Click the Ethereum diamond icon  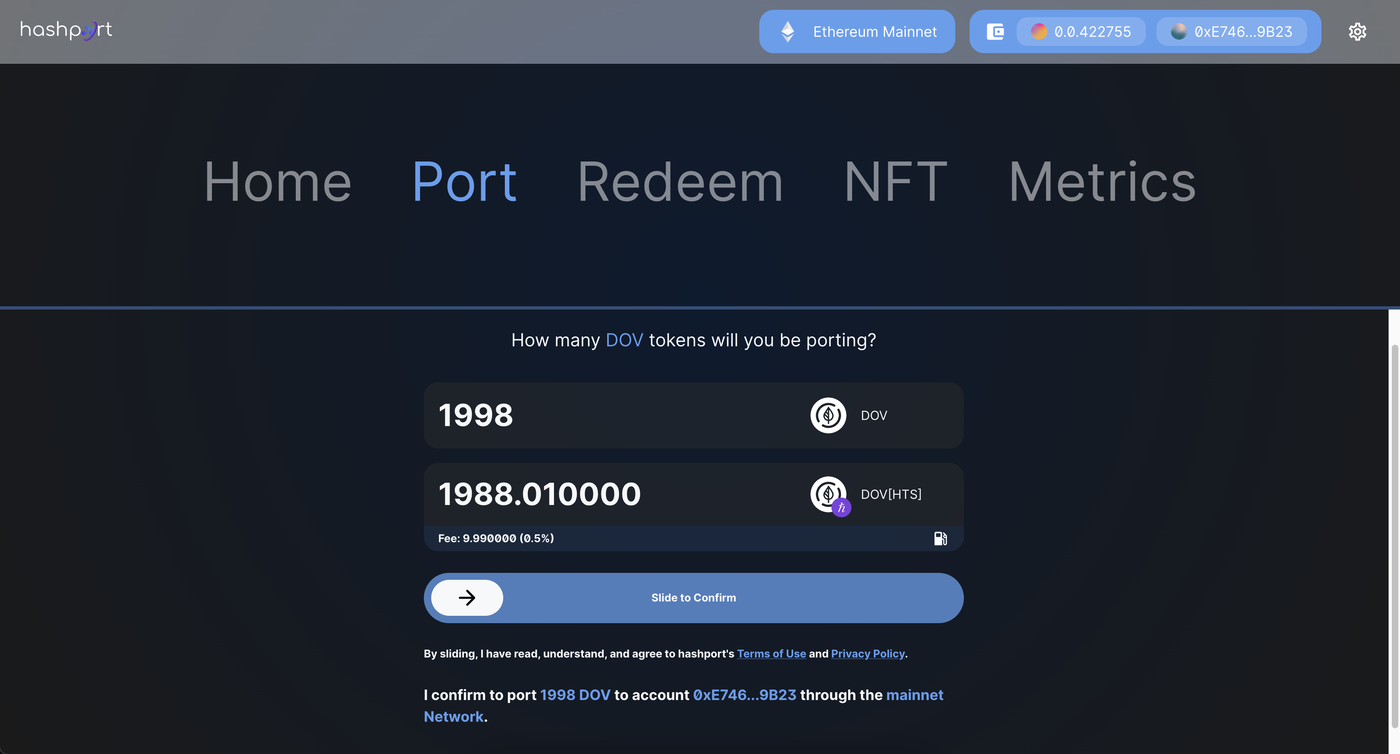click(x=788, y=32)
